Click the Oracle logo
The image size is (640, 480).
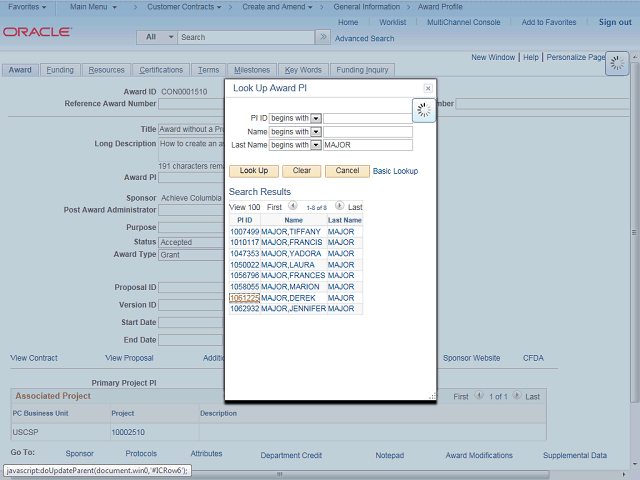(x=37, y=32)
